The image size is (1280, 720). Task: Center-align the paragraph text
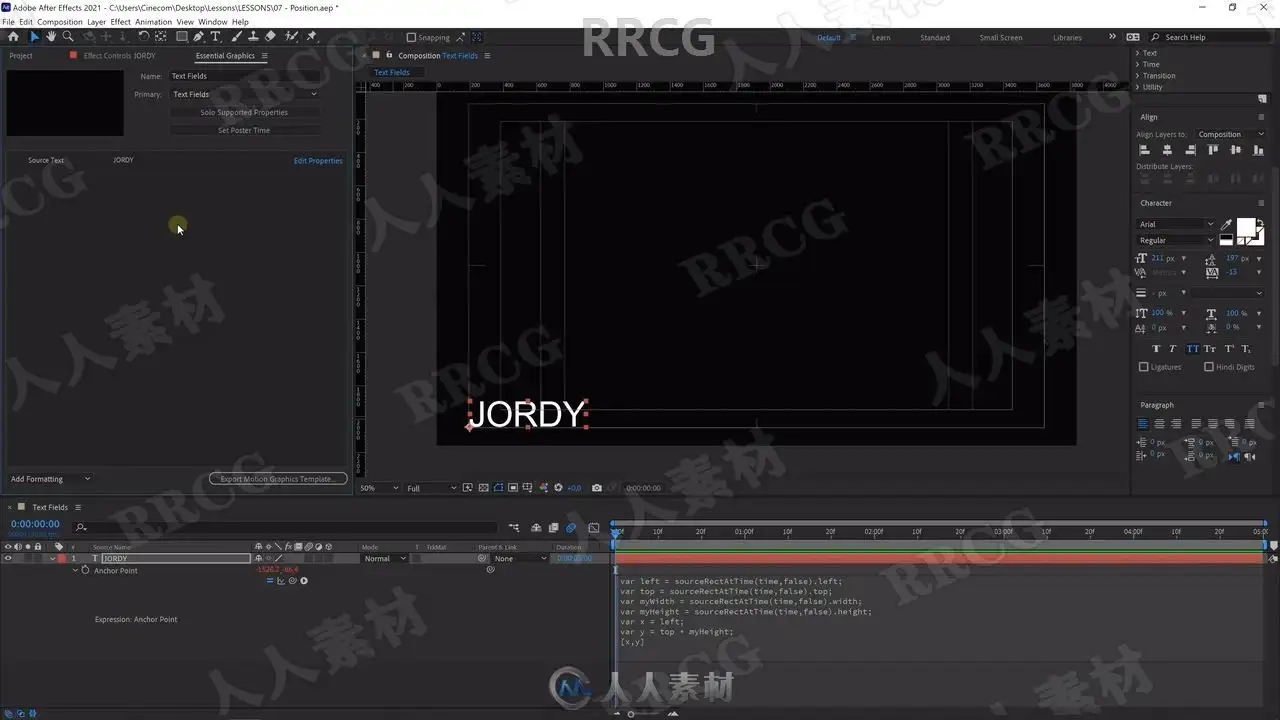point(1160,424)
